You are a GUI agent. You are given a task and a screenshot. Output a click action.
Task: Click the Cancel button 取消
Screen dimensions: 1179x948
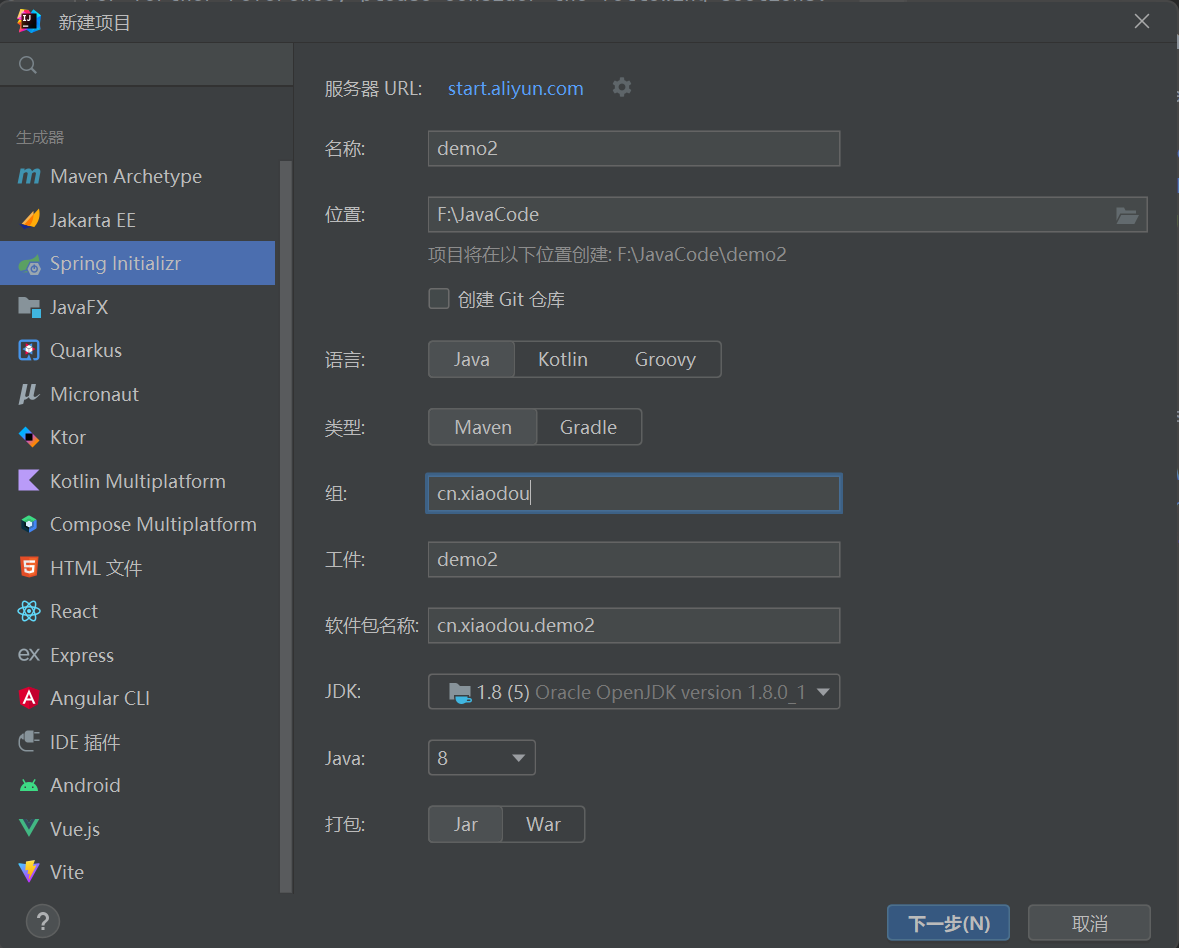coord(1089,922)
